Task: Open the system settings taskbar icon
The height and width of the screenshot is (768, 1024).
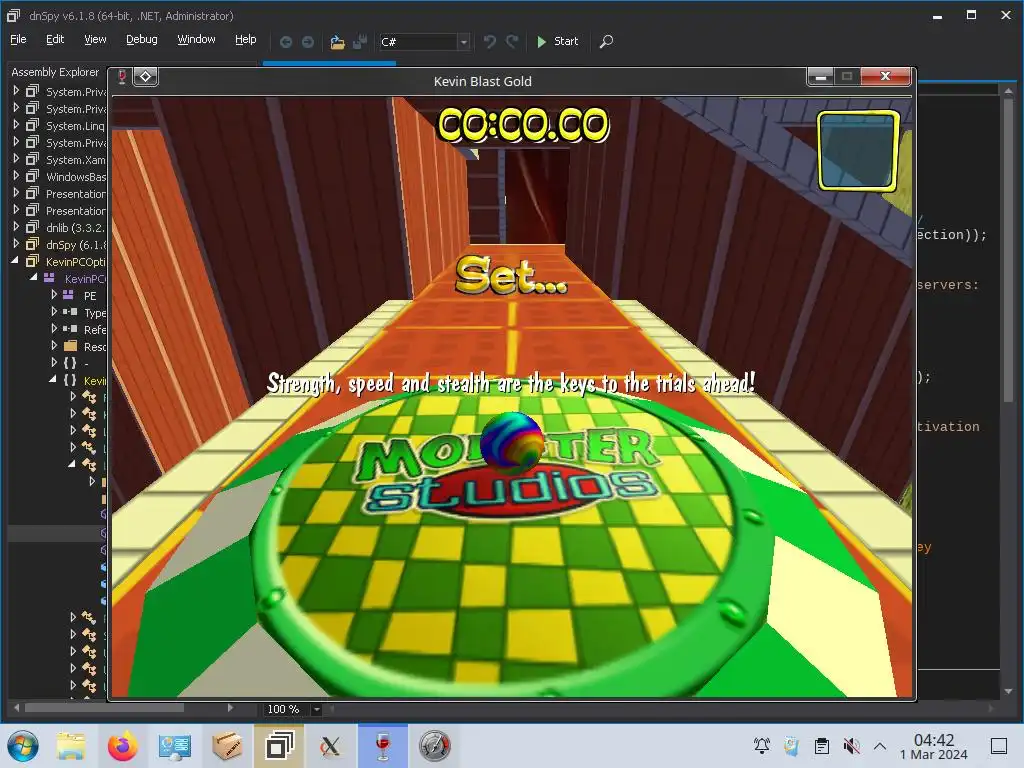Action: click(174, 746)
